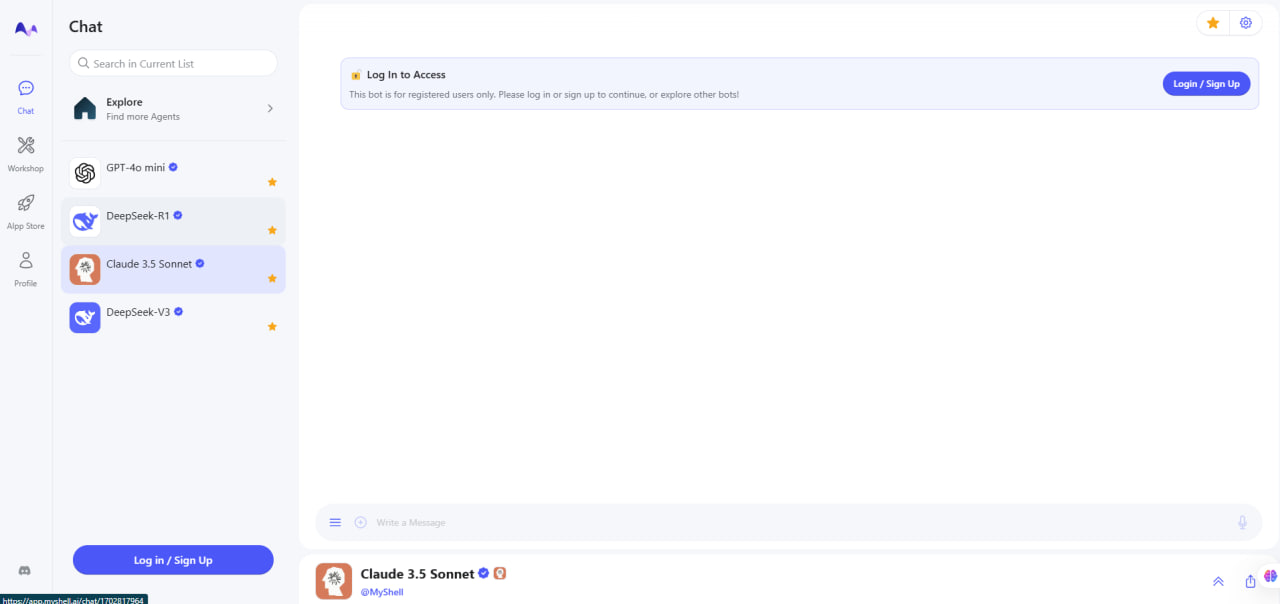This screenshot has width=1280, height=604.
Task: Open the Chat section in sidebar
Action: pyautogui.click(x=26, y=97)
